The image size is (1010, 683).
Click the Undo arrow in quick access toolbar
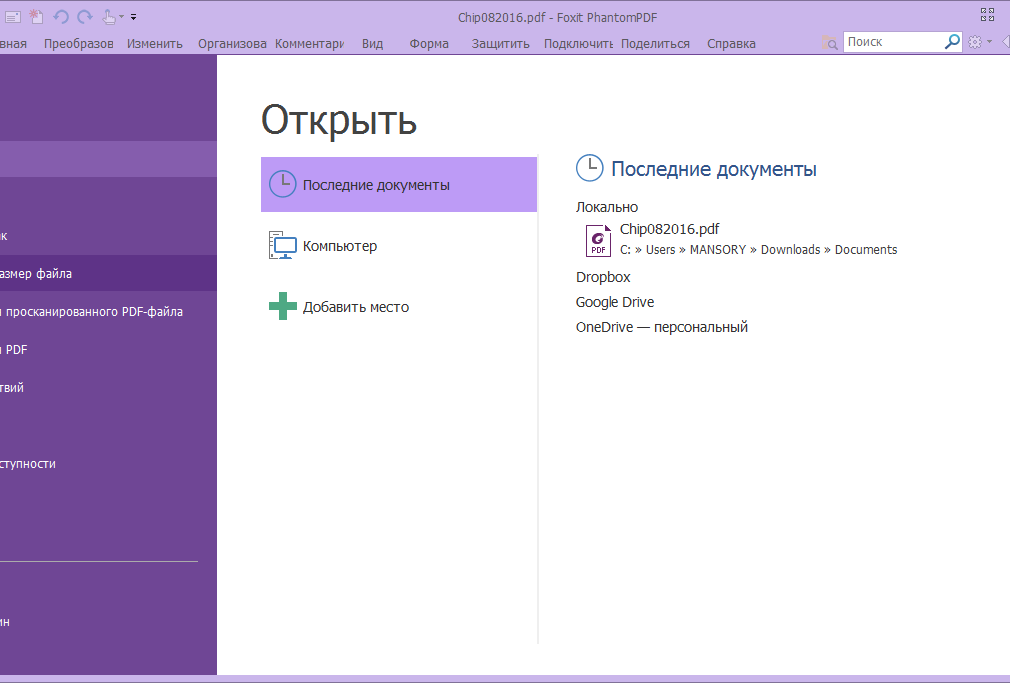pyautogui.click(x=61, y=17)
